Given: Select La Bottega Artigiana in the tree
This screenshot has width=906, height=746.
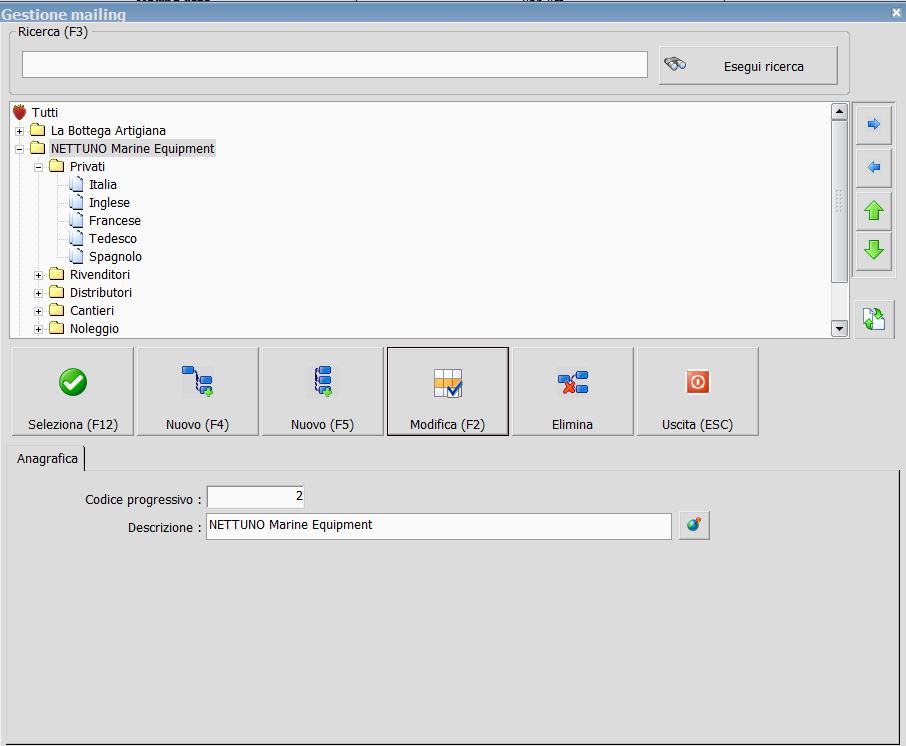Looking at the screenshot, I should 108,131.
